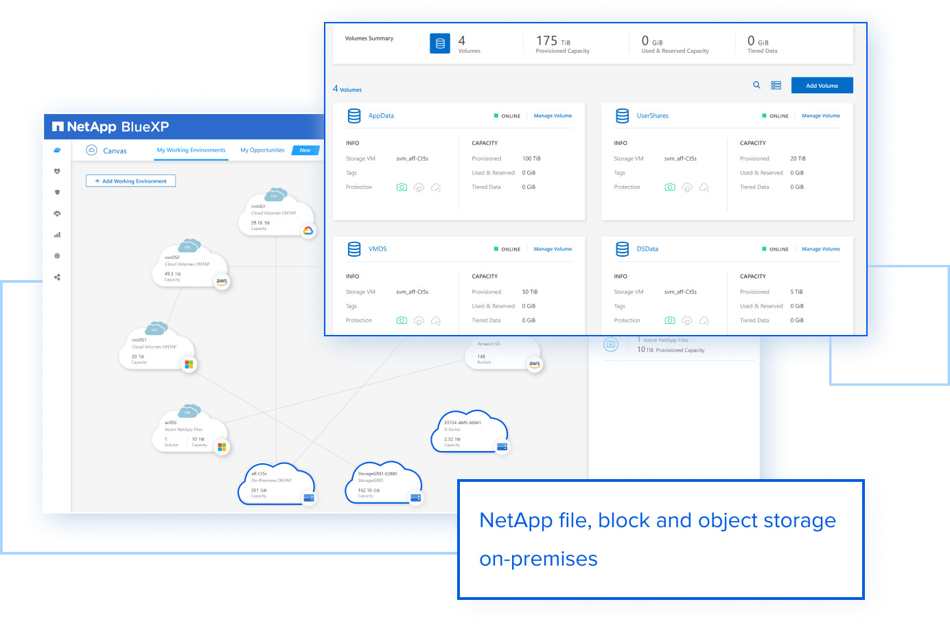Open Manage Volume link for UserShares
The width and height of the screenshot is (950, 626).
point(820,116)
